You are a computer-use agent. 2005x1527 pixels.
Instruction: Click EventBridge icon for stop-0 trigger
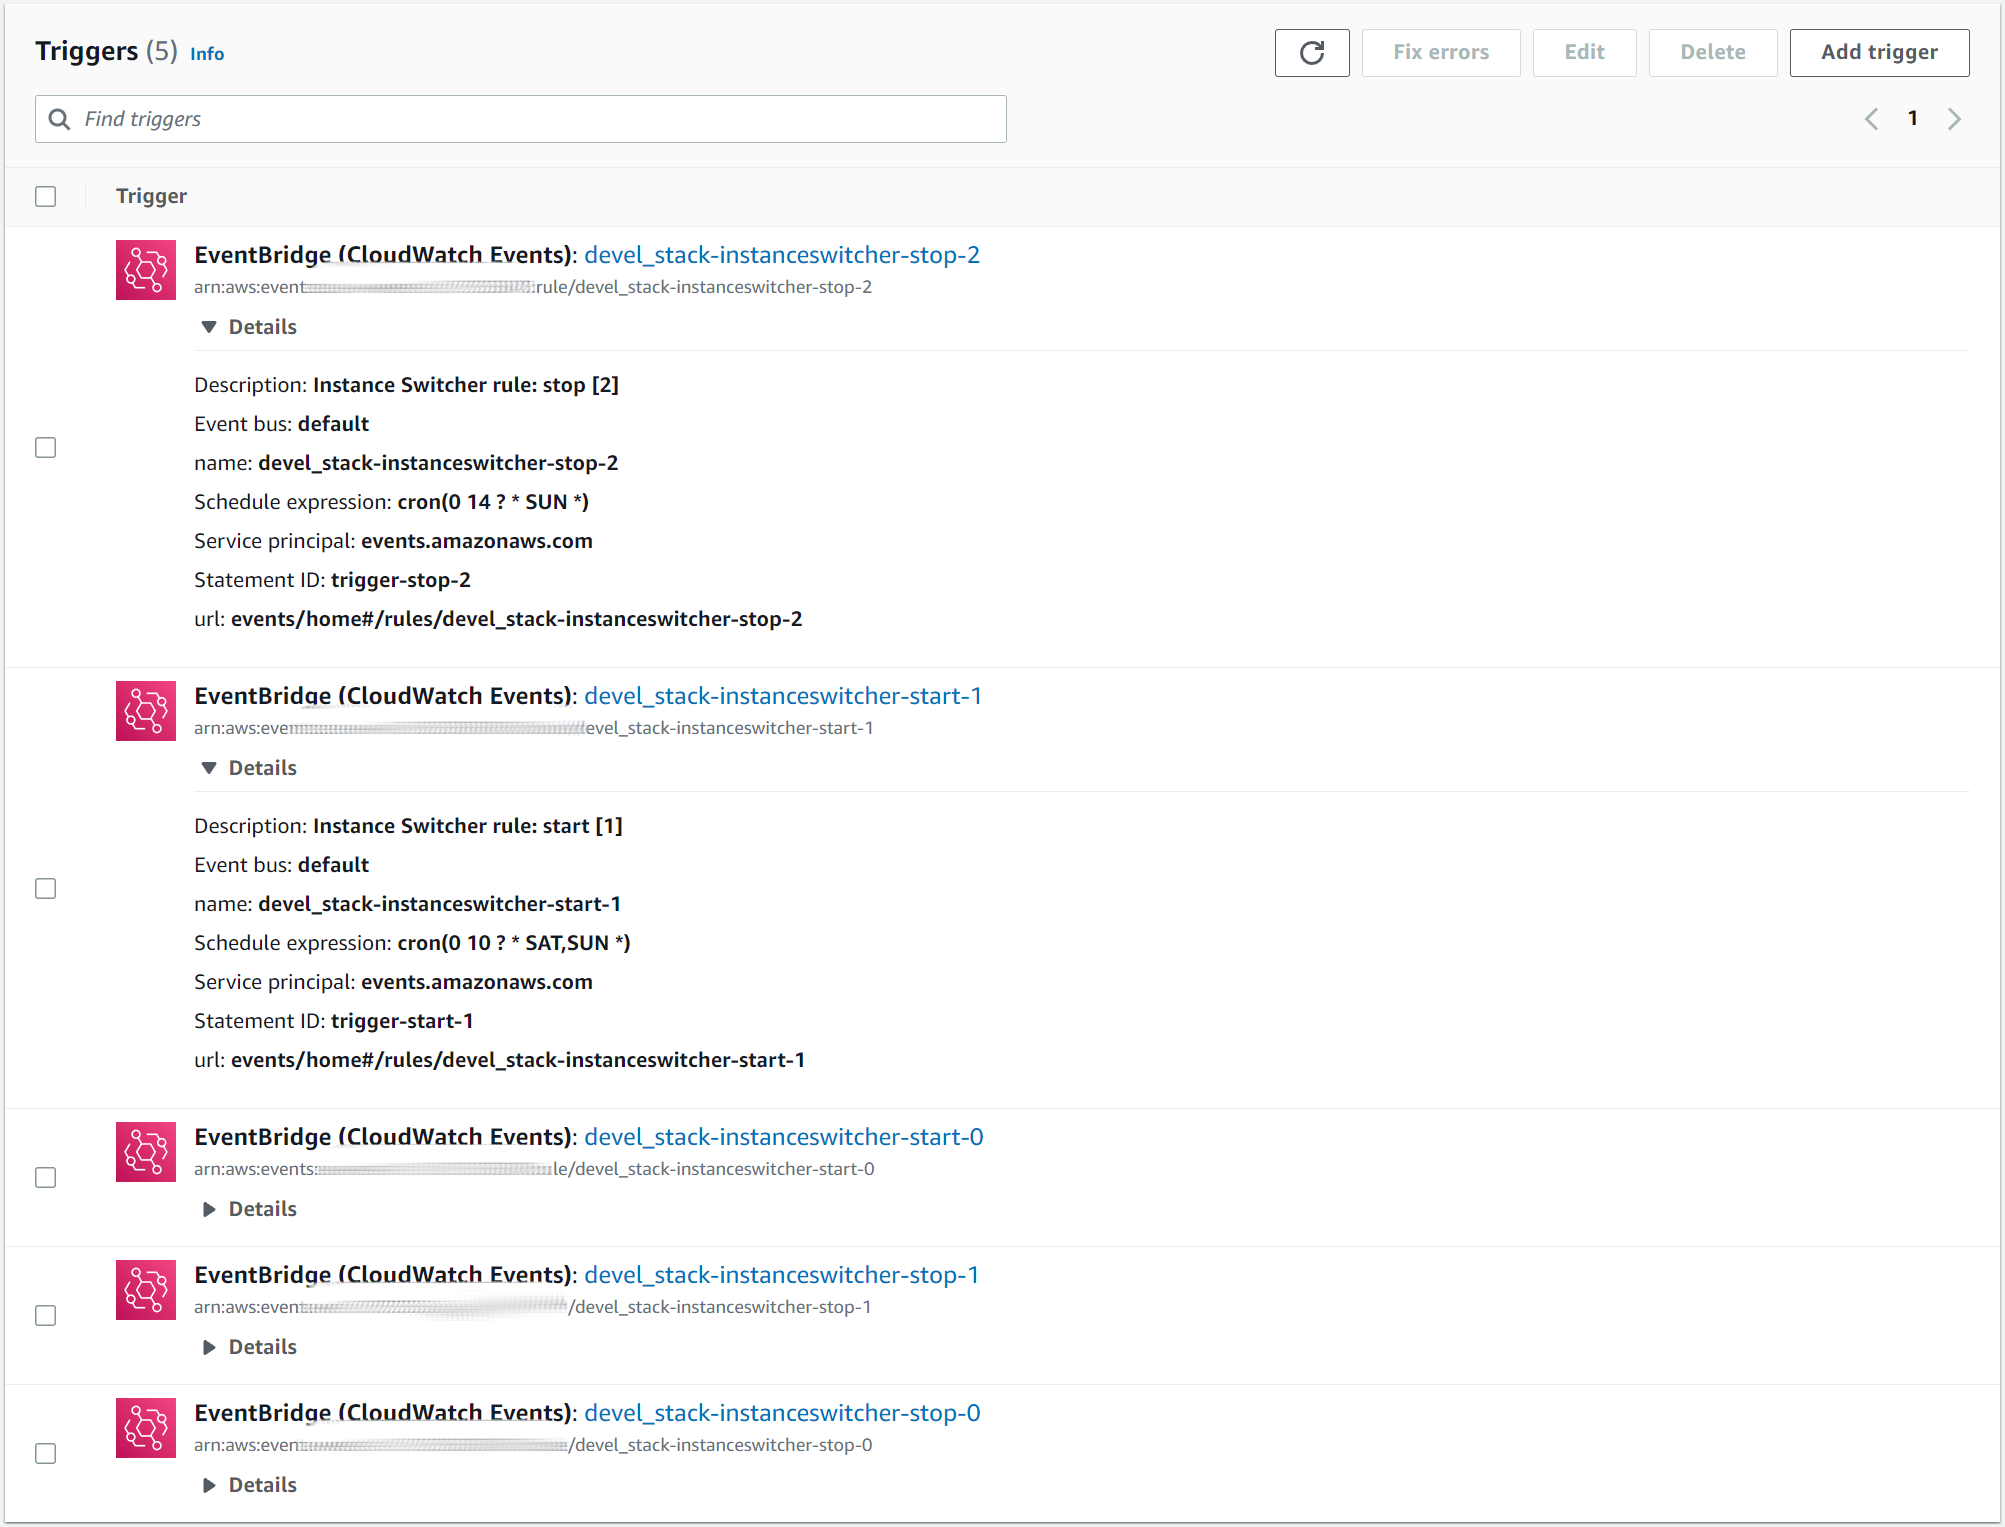[x=146, y=1428]
